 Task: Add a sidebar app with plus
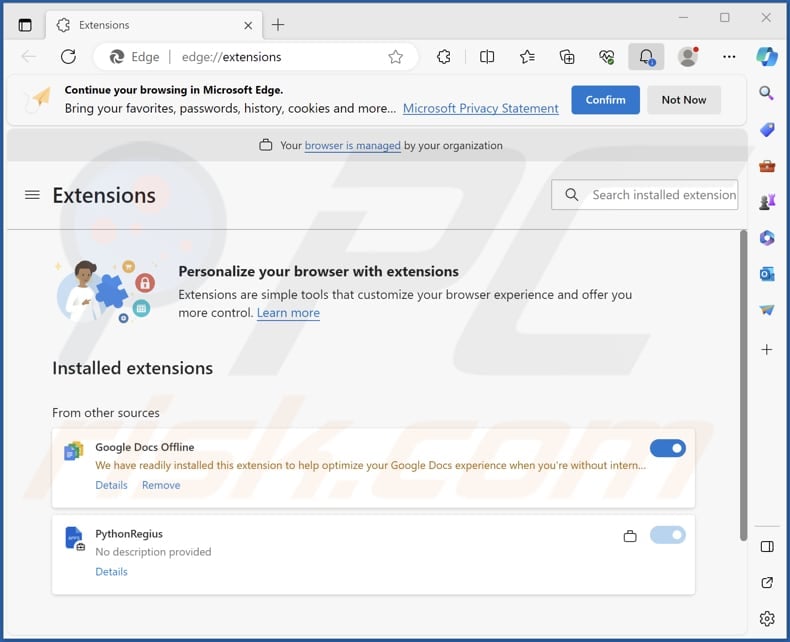coord(767,349)
